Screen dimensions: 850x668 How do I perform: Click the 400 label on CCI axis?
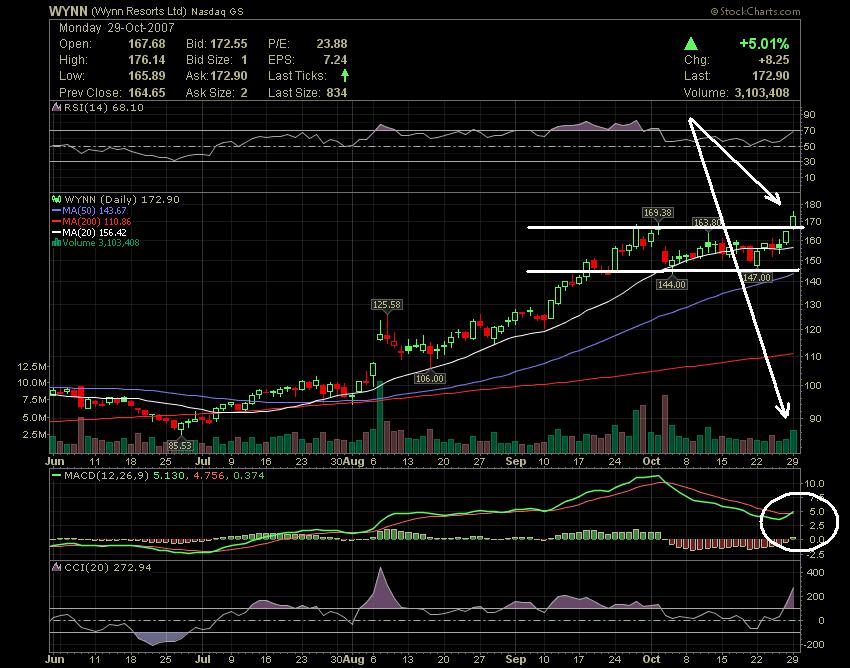point(815,573)
